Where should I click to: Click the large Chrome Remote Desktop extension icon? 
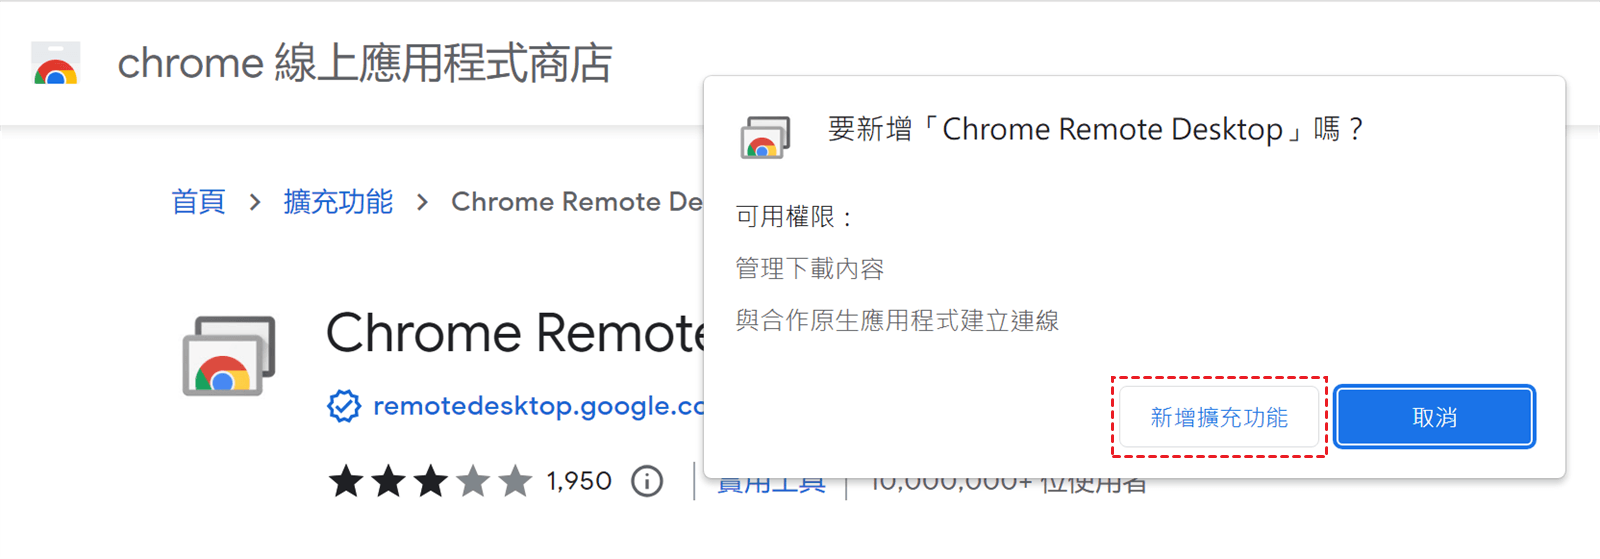229,356
